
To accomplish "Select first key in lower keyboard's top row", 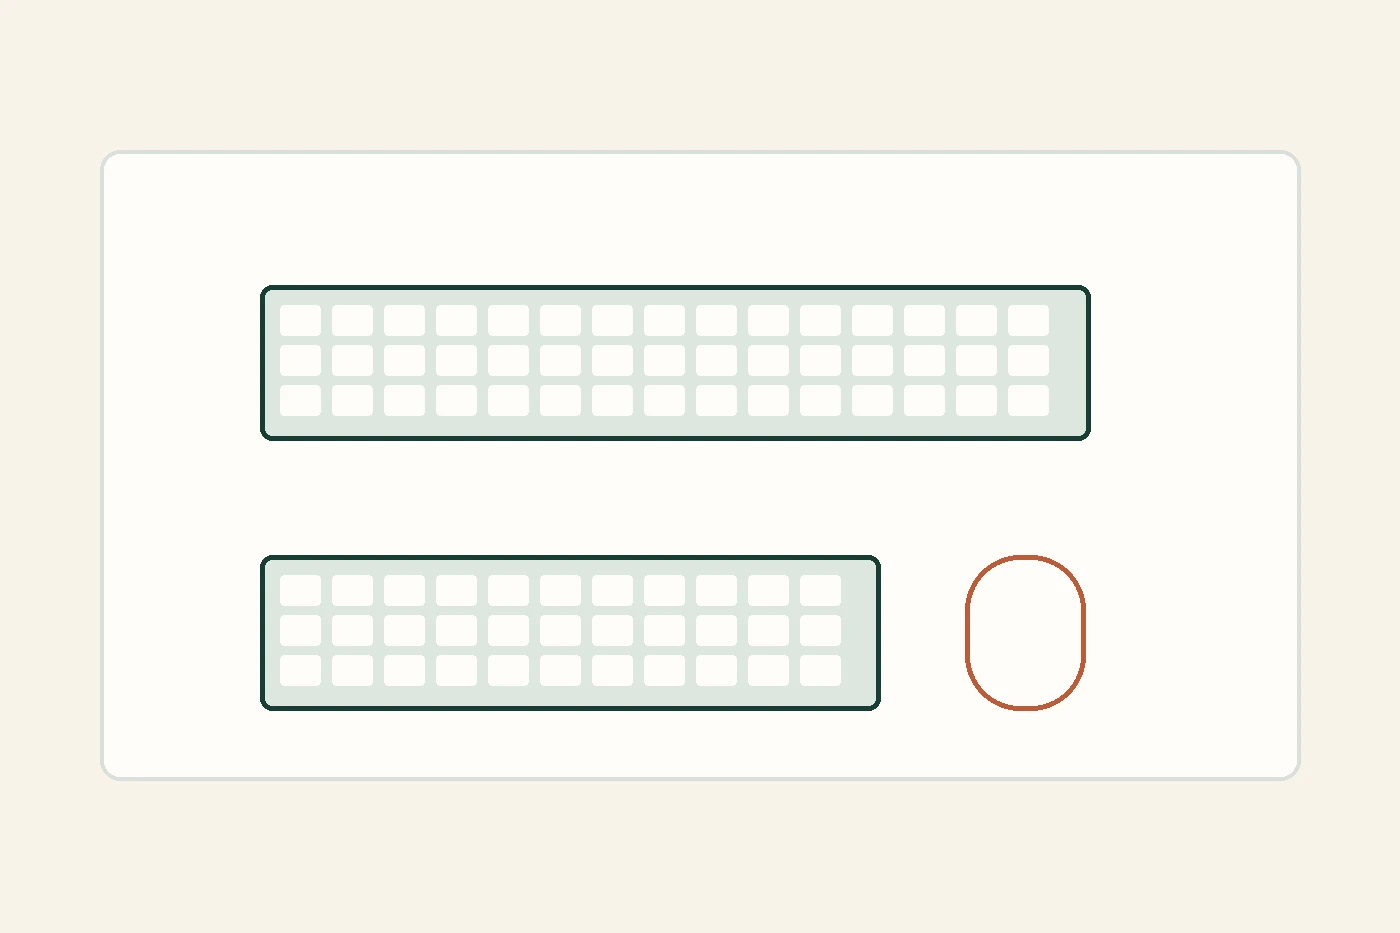I will [300, 591].
